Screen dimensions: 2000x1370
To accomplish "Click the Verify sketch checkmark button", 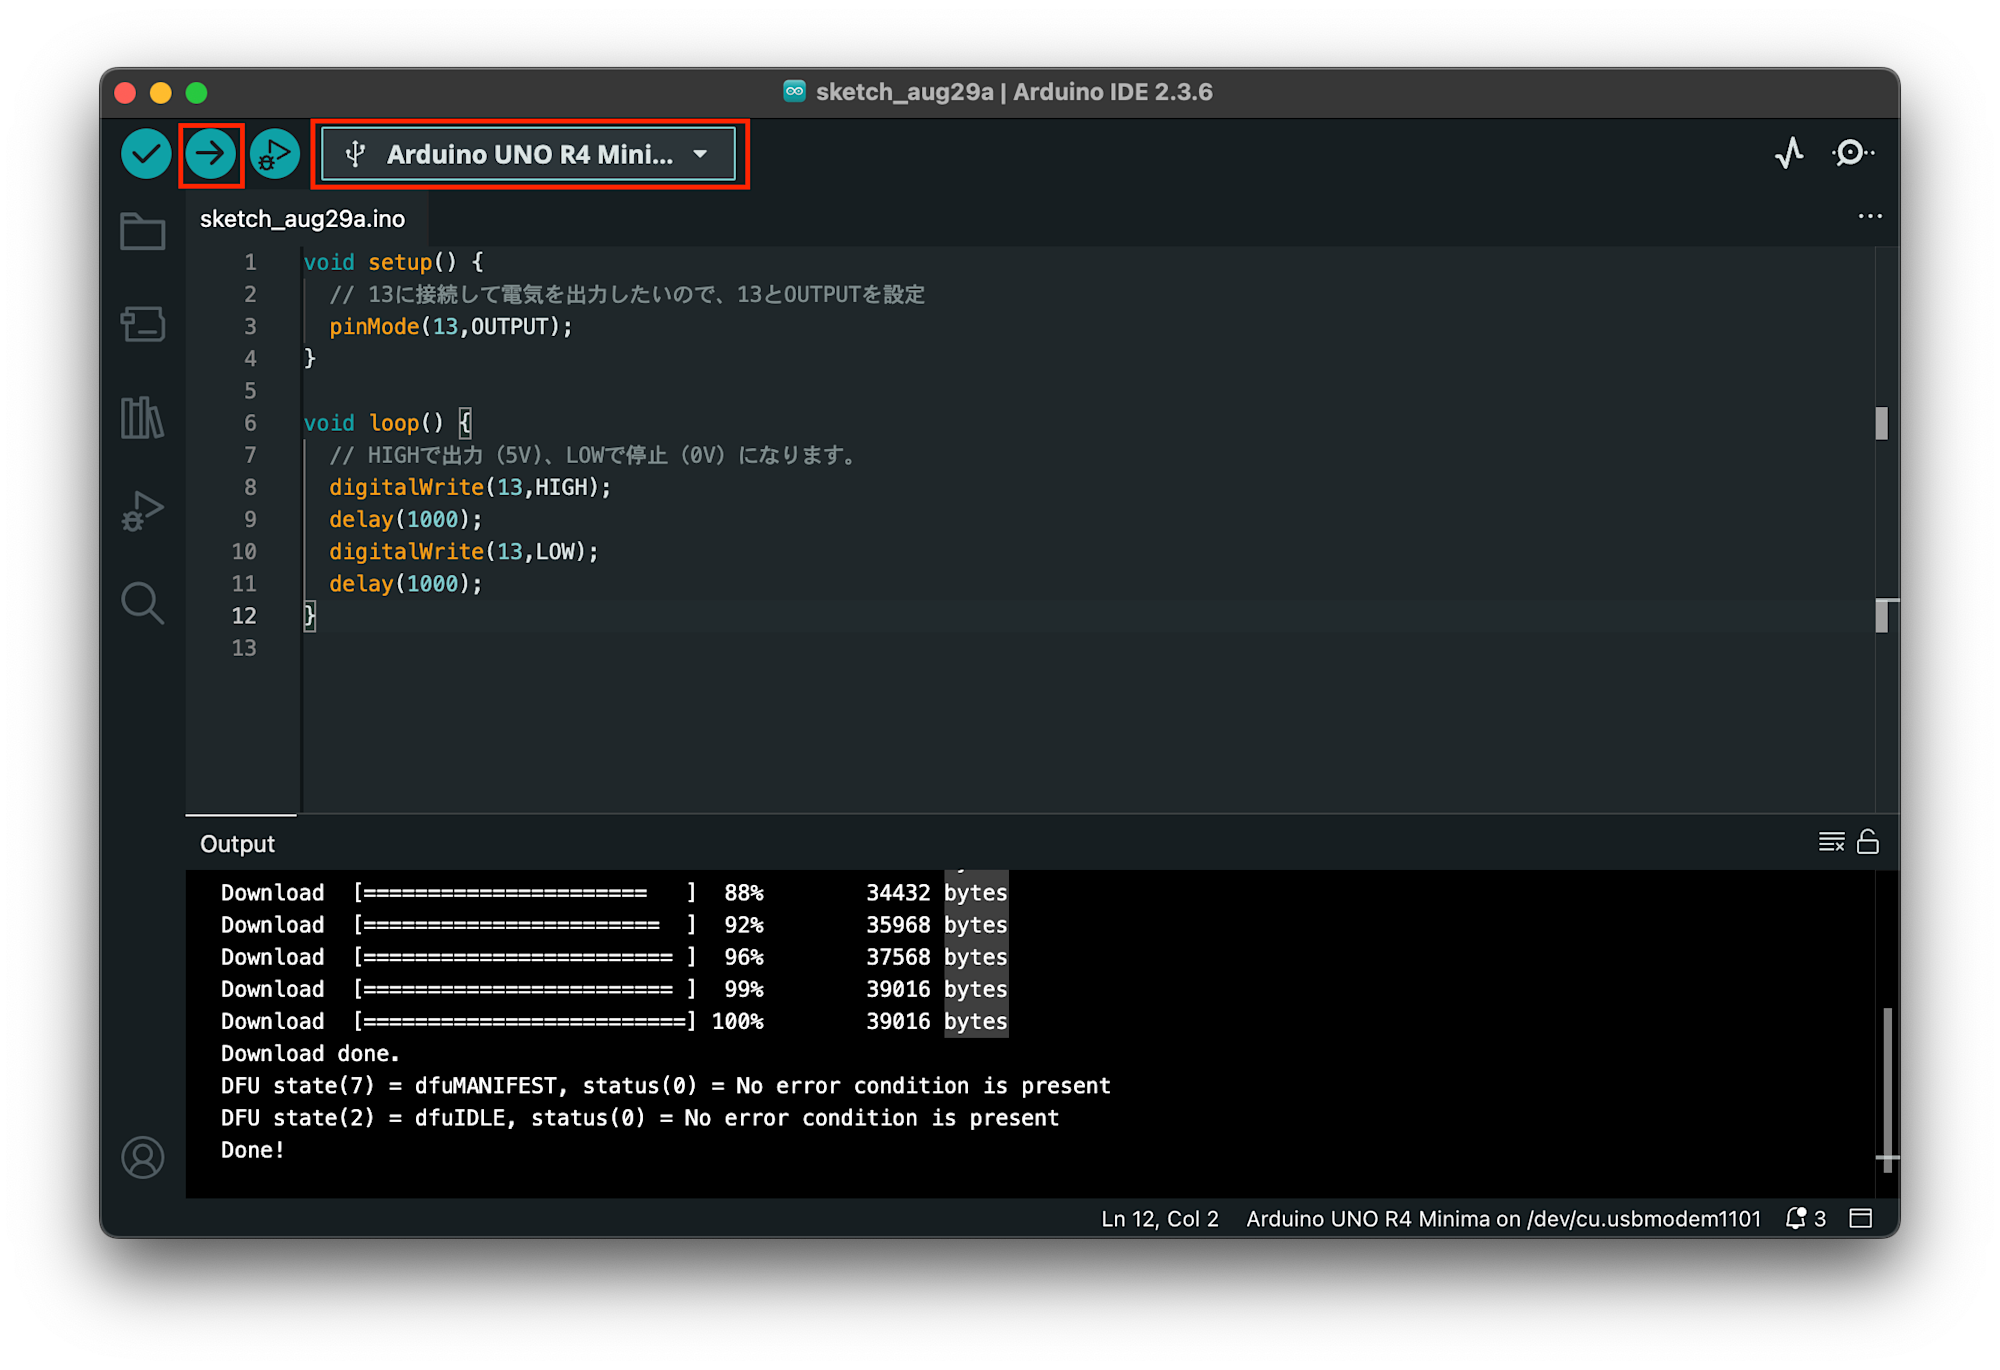I will pyautogui.click(x=146, y=154).
